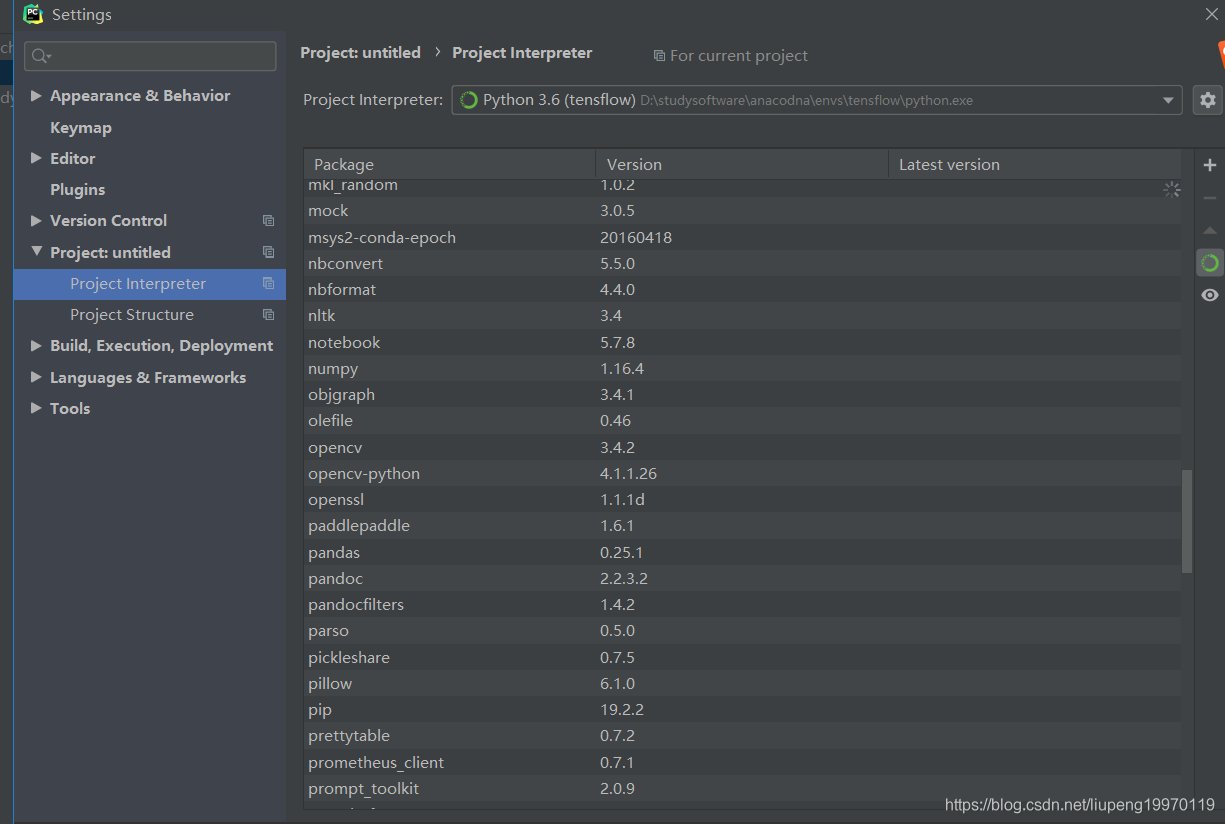The width and height of the screenshot is (1225, 824).
Task: Collapse the Project: untitled section
Action: [x=36, y=252]
